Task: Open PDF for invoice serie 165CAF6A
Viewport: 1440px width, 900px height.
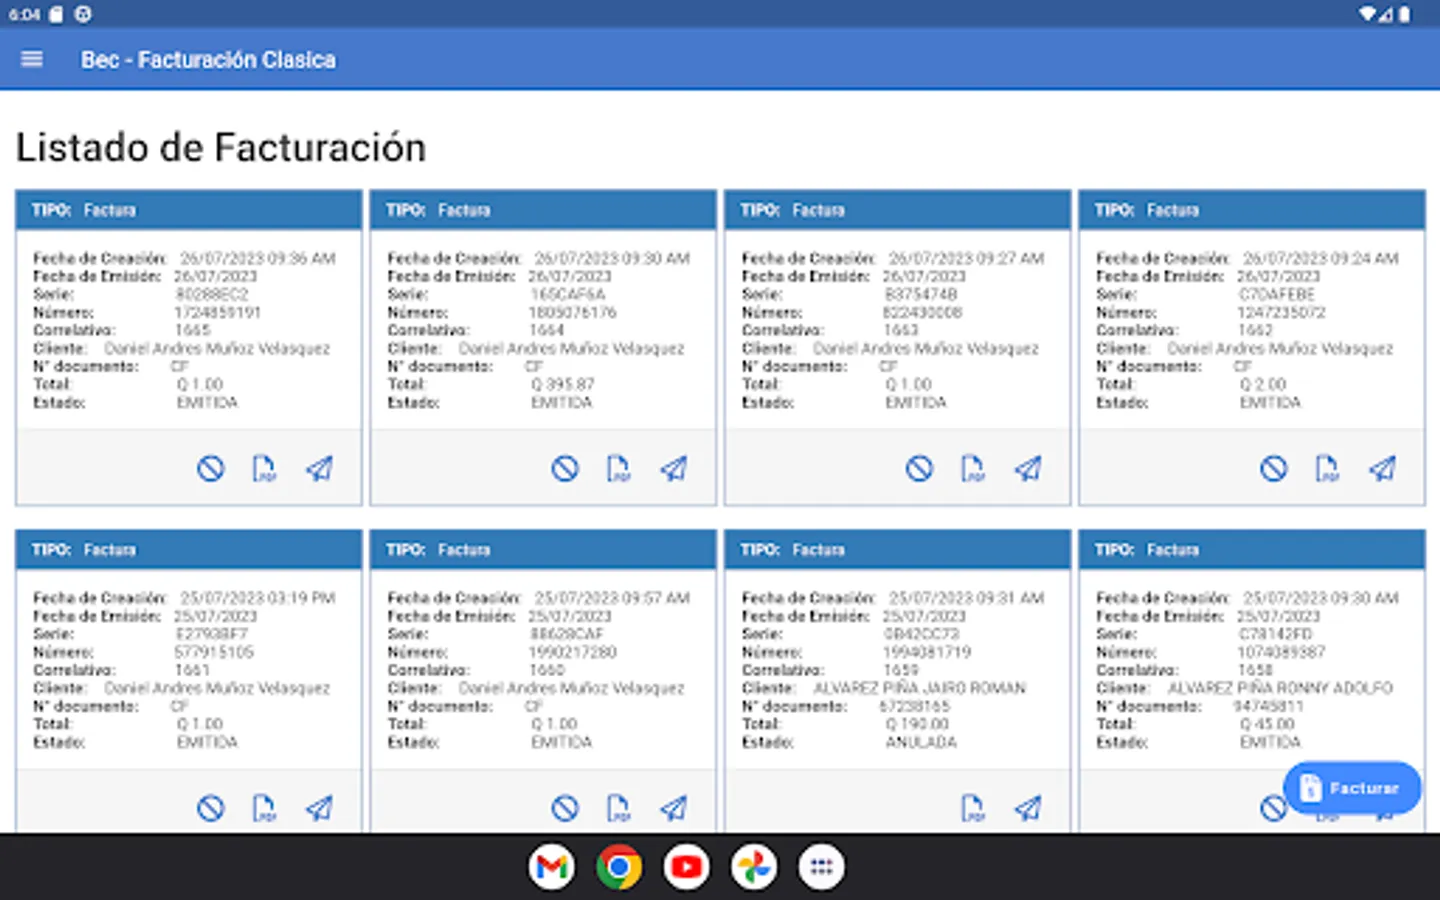Action: click(x=618, y=468)
